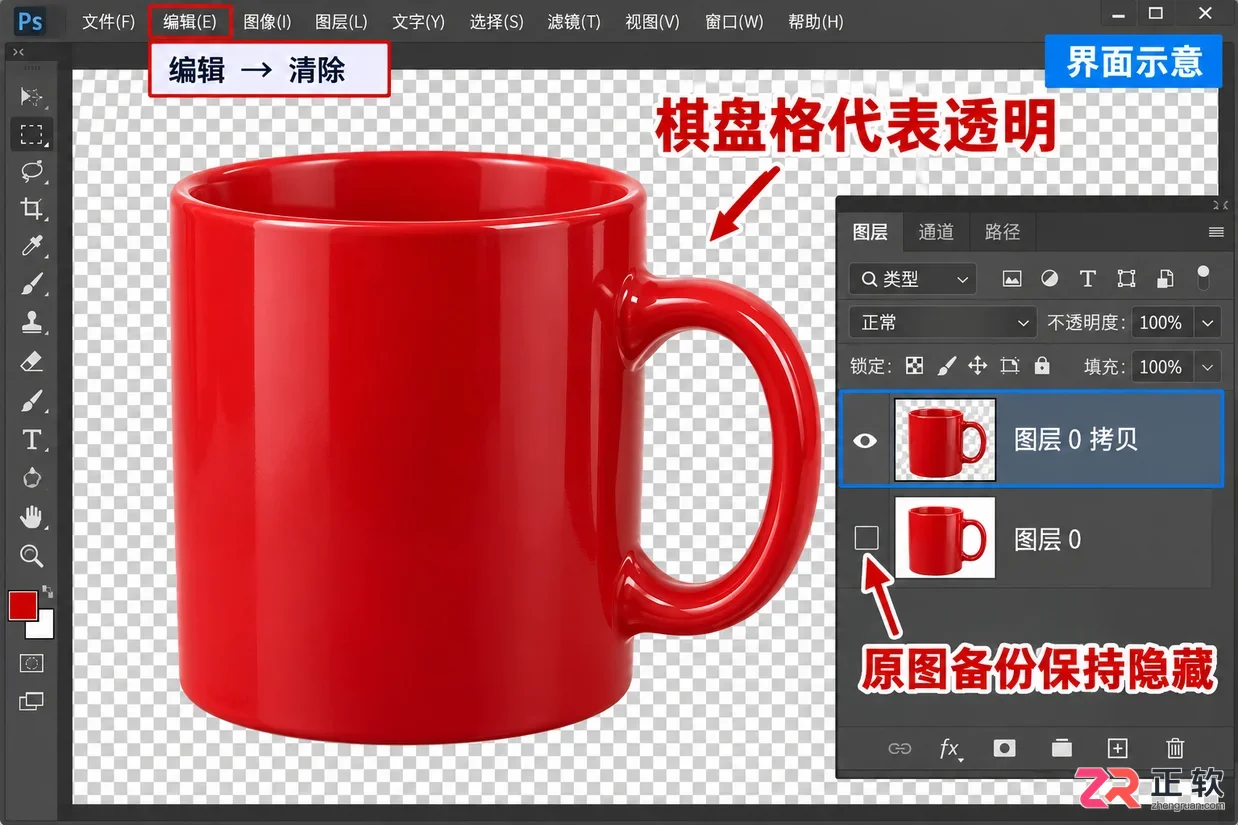Lock all layer attributes

(1042, 366)
